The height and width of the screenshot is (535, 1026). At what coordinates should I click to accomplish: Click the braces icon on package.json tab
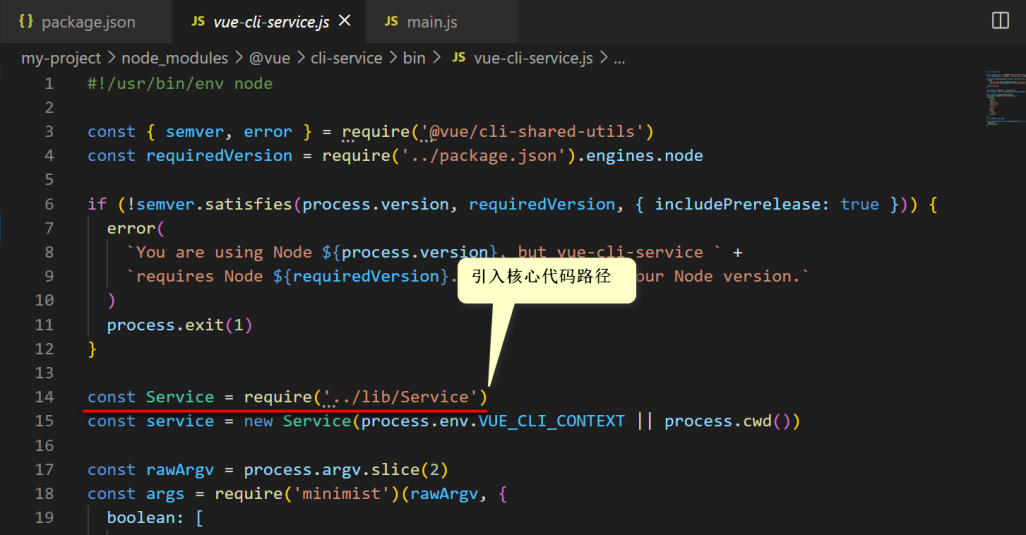26,21
